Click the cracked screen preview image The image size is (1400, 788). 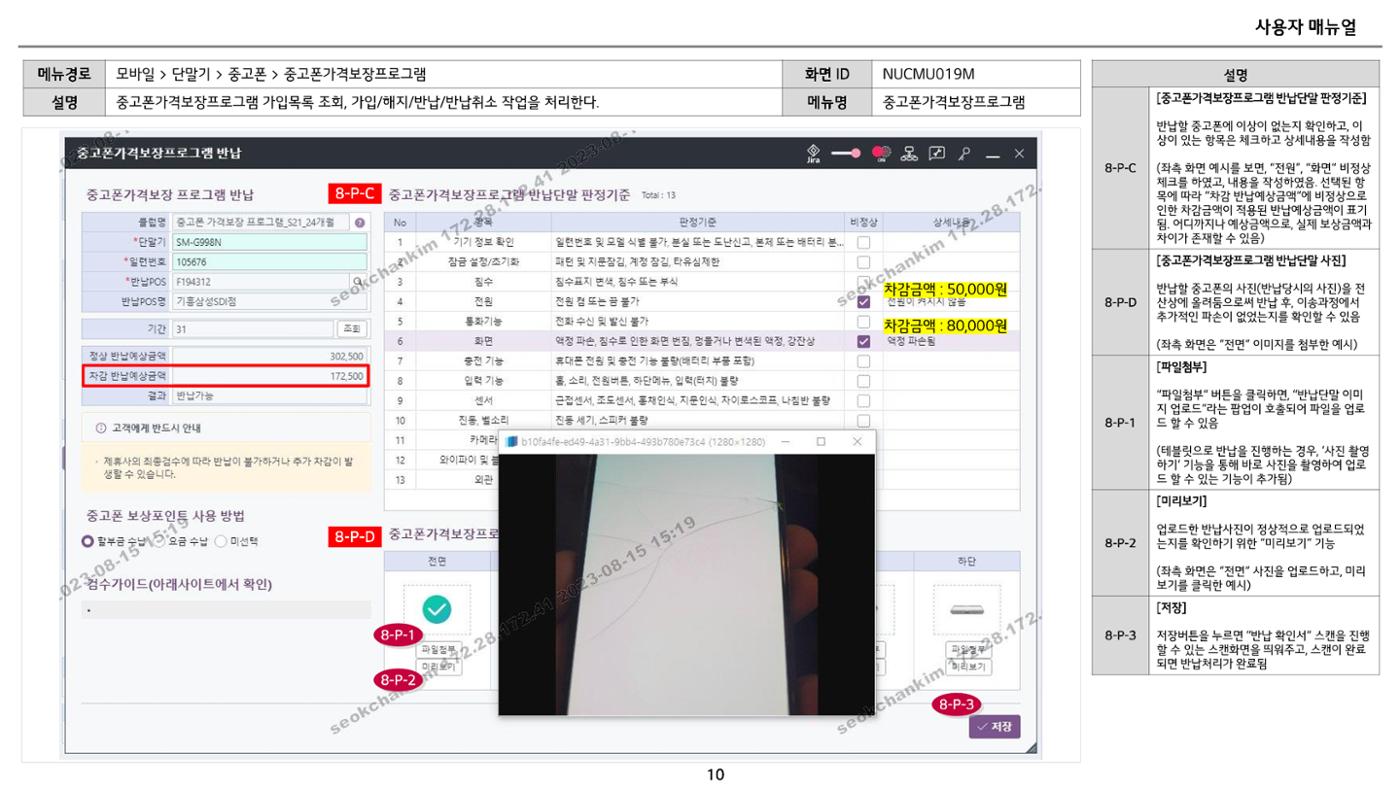(x=687, y=584)
